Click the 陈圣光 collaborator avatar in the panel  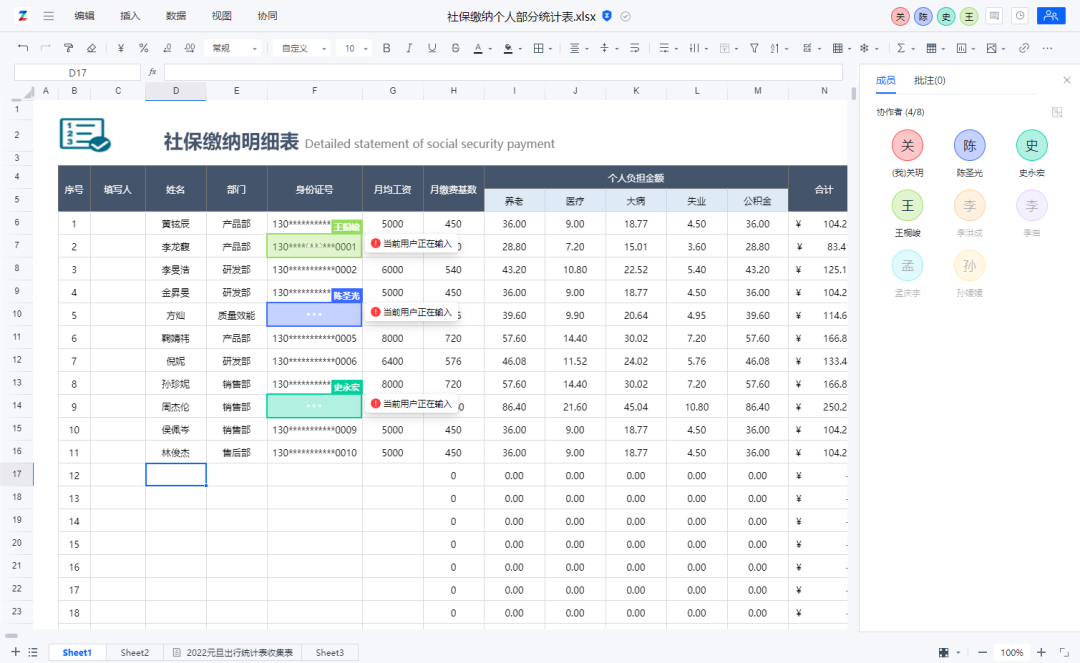[x=969, y=145]
